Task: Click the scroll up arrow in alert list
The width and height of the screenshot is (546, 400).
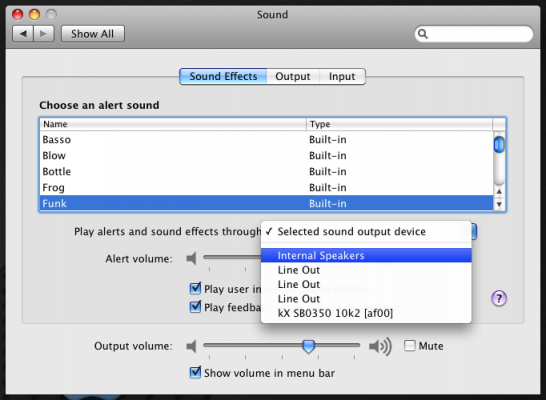Action: 499,191
